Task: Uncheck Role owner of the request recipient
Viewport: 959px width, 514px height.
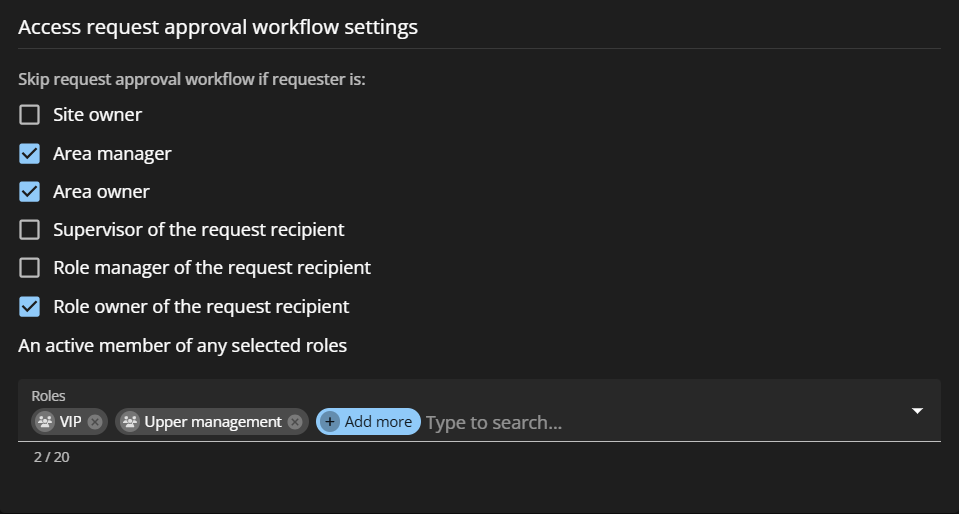Action: tap(30, 307)
